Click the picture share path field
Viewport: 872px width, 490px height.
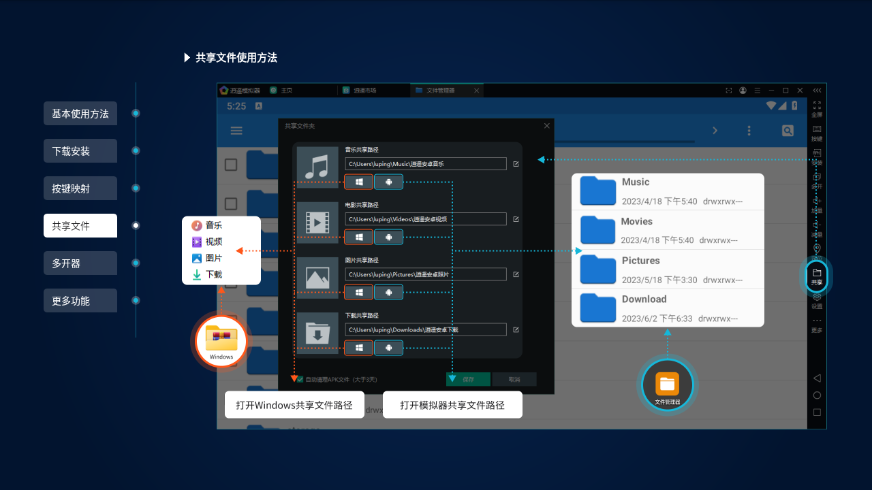tap(425, 274)
